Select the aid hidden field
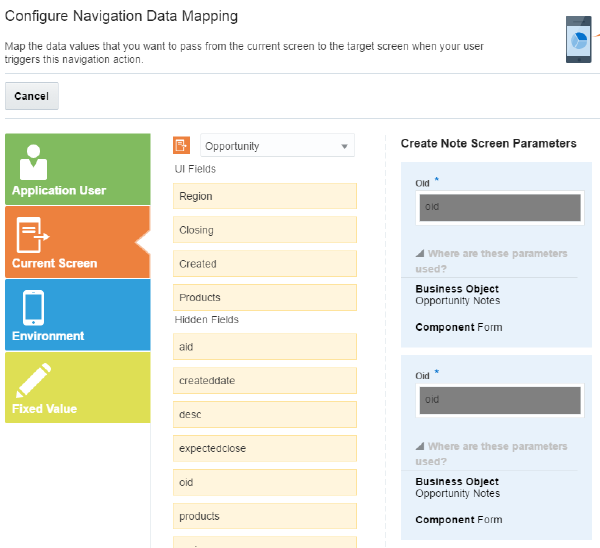 (x=265, y=347)
